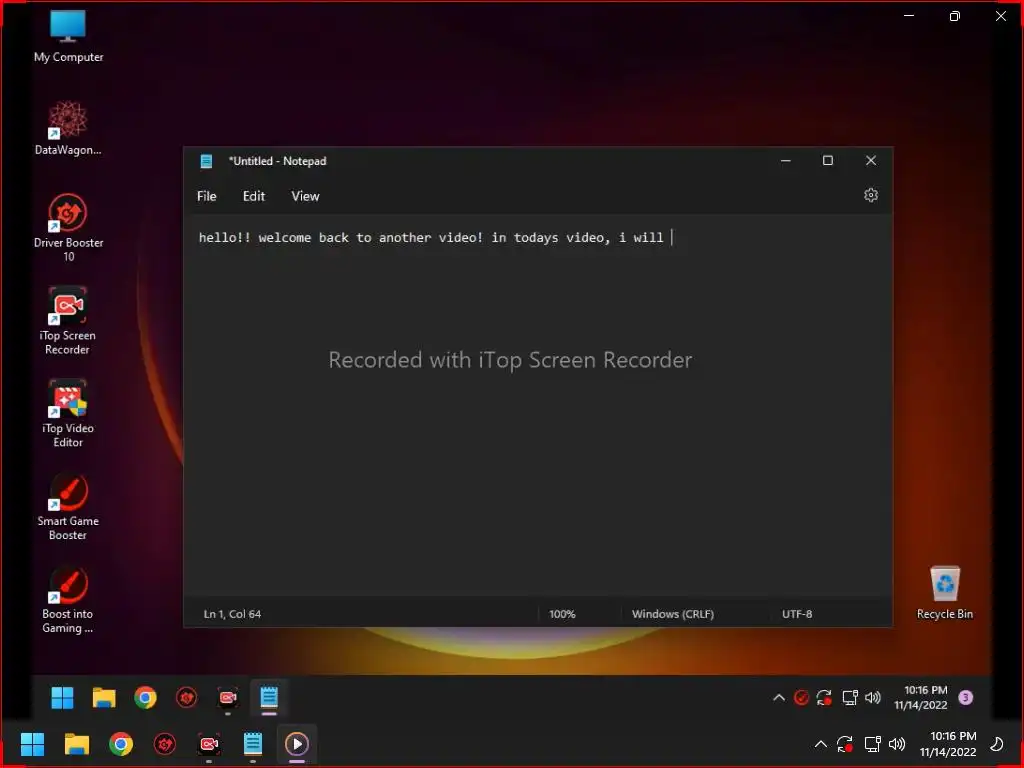
Task: Expand hidden tray icons on inner recorded taskbar
Action: click(x=778, y=697)
